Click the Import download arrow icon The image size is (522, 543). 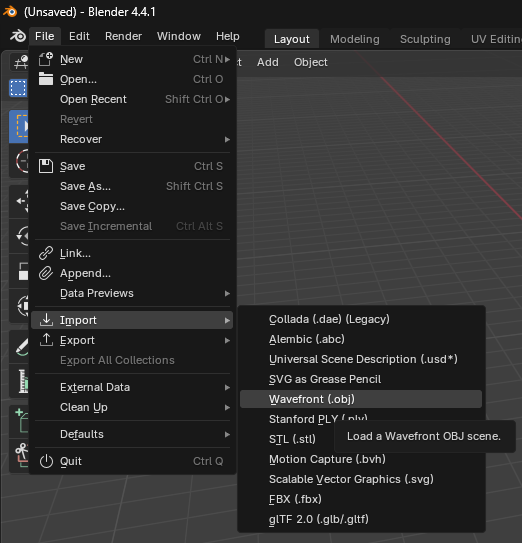tap(46, 320)
